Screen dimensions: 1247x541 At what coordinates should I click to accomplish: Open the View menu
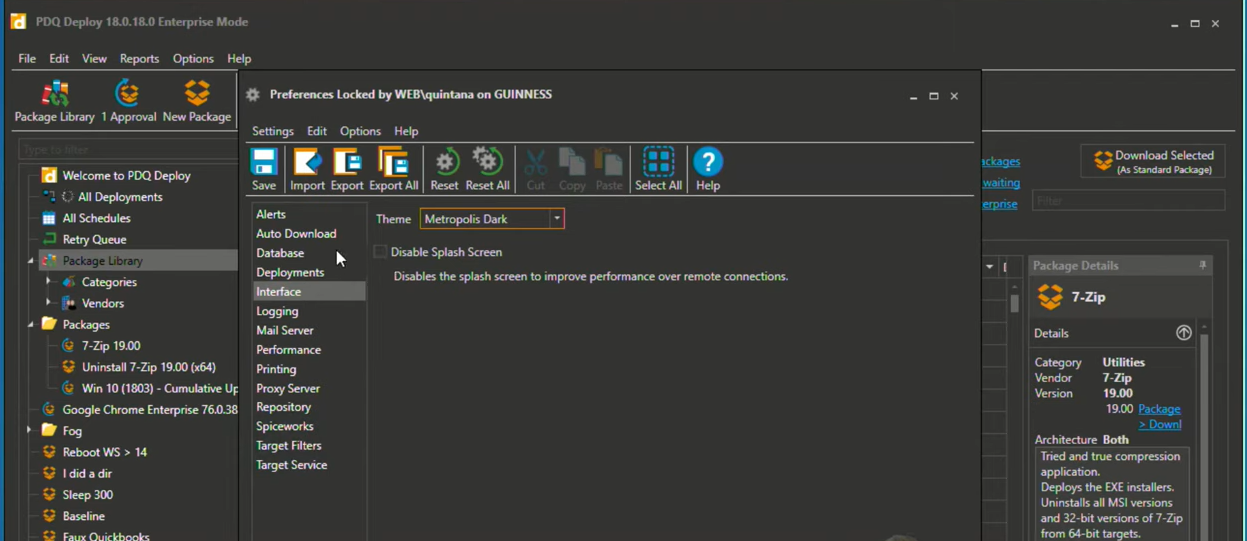click(x=94, y=59)
